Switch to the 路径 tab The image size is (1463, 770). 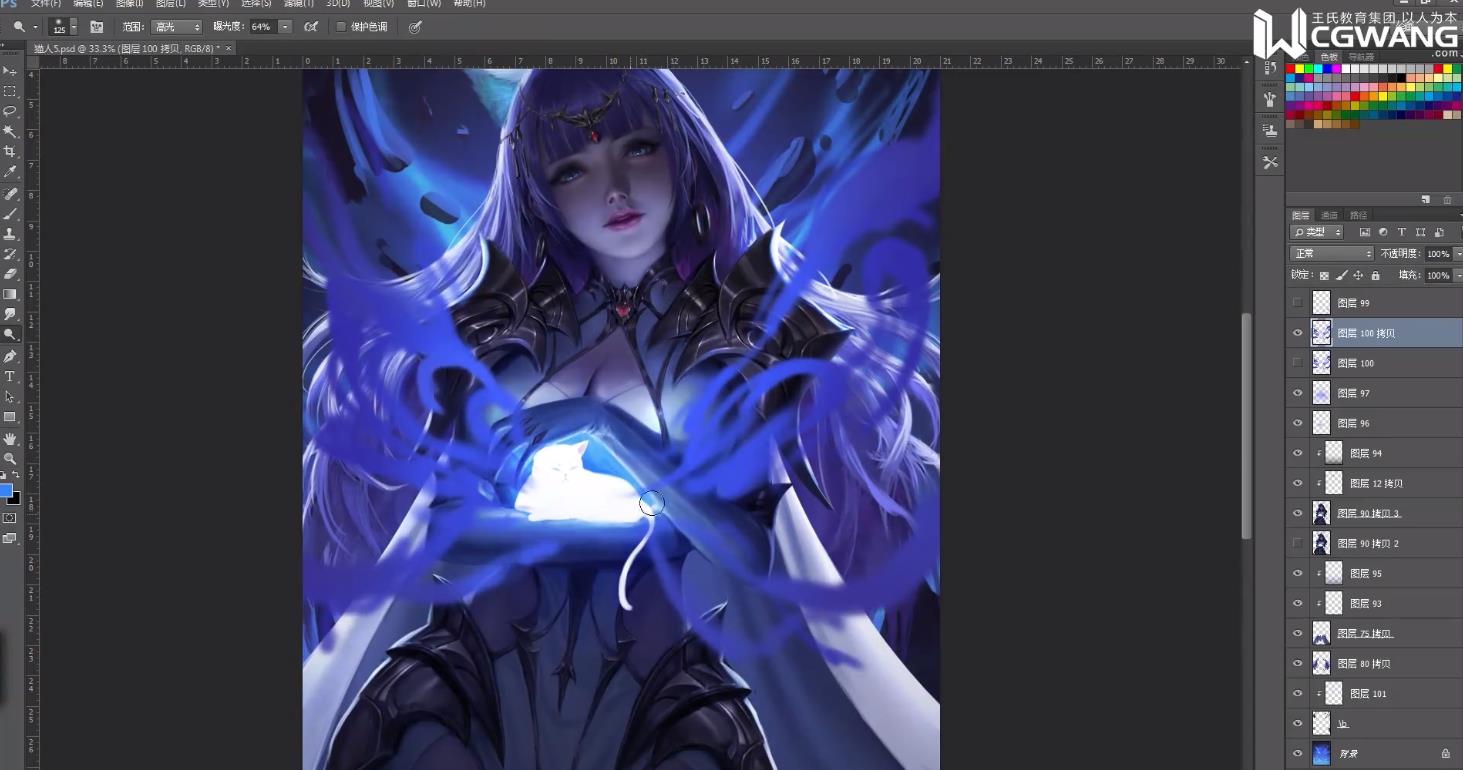coord(1358,215)
